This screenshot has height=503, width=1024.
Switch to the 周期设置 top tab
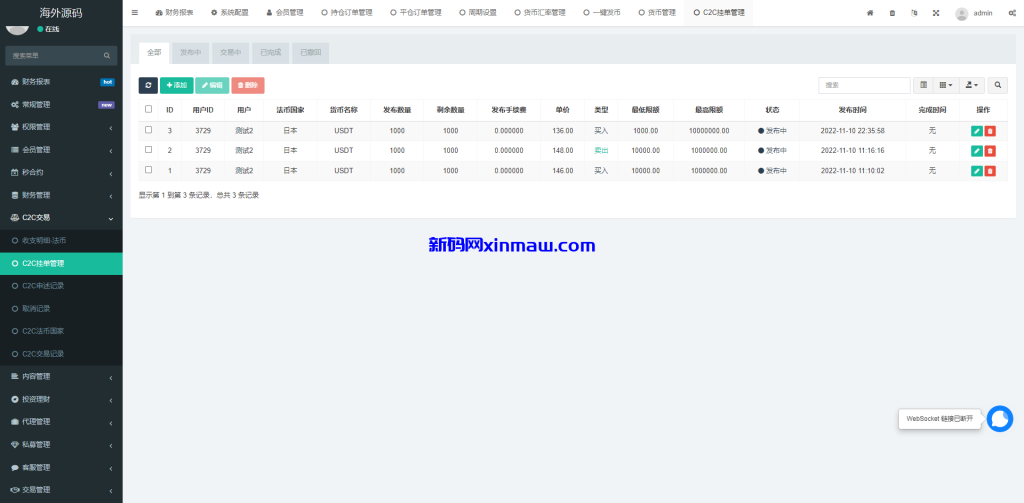[478, 12]
